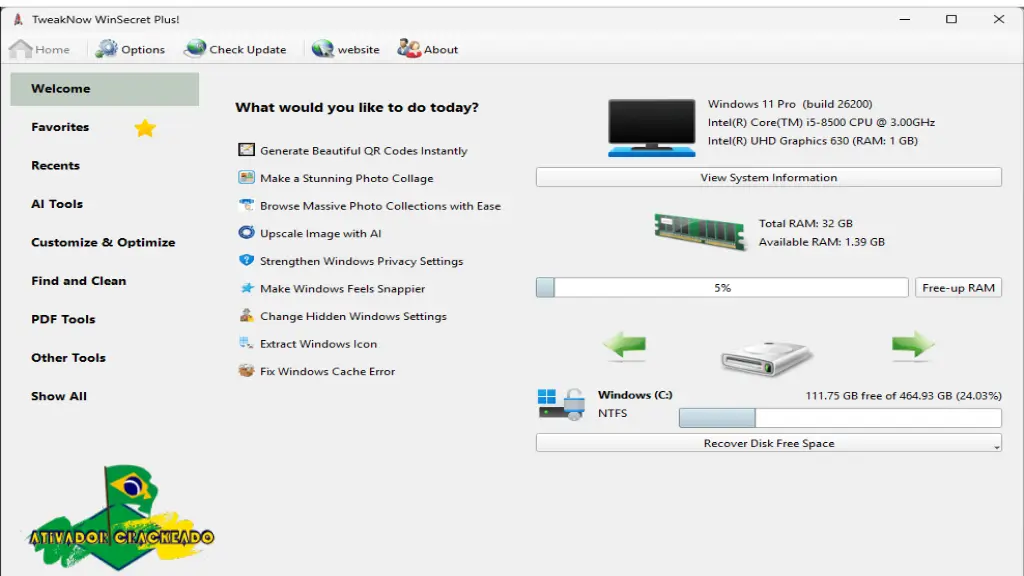Go to next drive with right arrow
Screen dimensions: 1024x576
pyautogui.click(x=913, y=344)
